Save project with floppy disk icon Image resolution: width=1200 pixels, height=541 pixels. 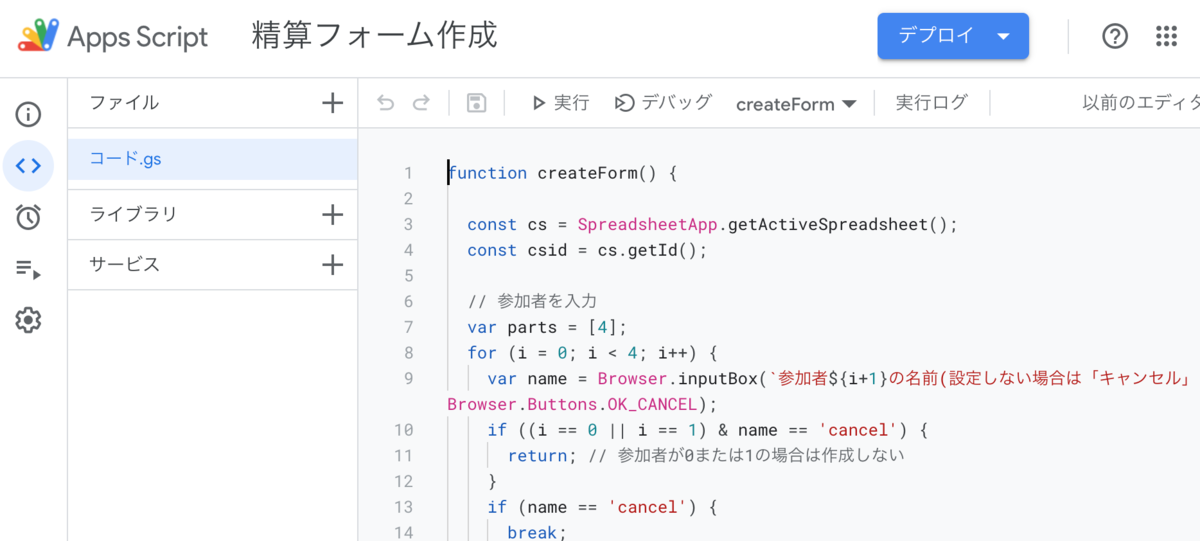(476, 103)
